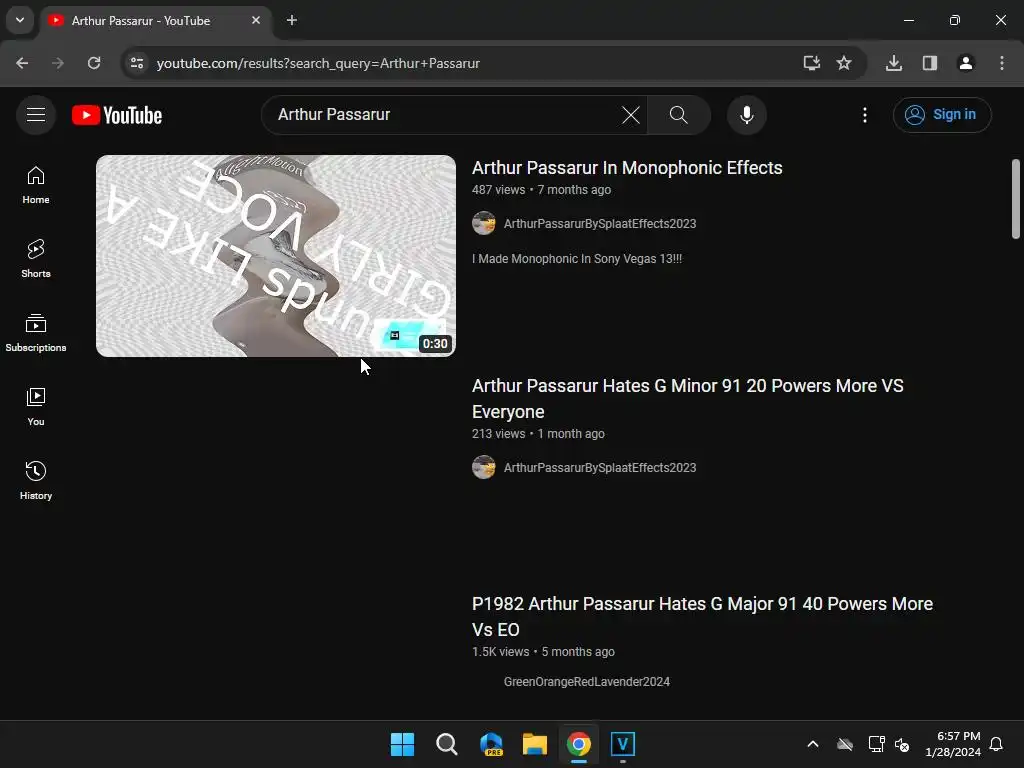This screenshot has height=768, width=1024.
Task: Open notifications bell in taskbar
Action: [997, 744]
